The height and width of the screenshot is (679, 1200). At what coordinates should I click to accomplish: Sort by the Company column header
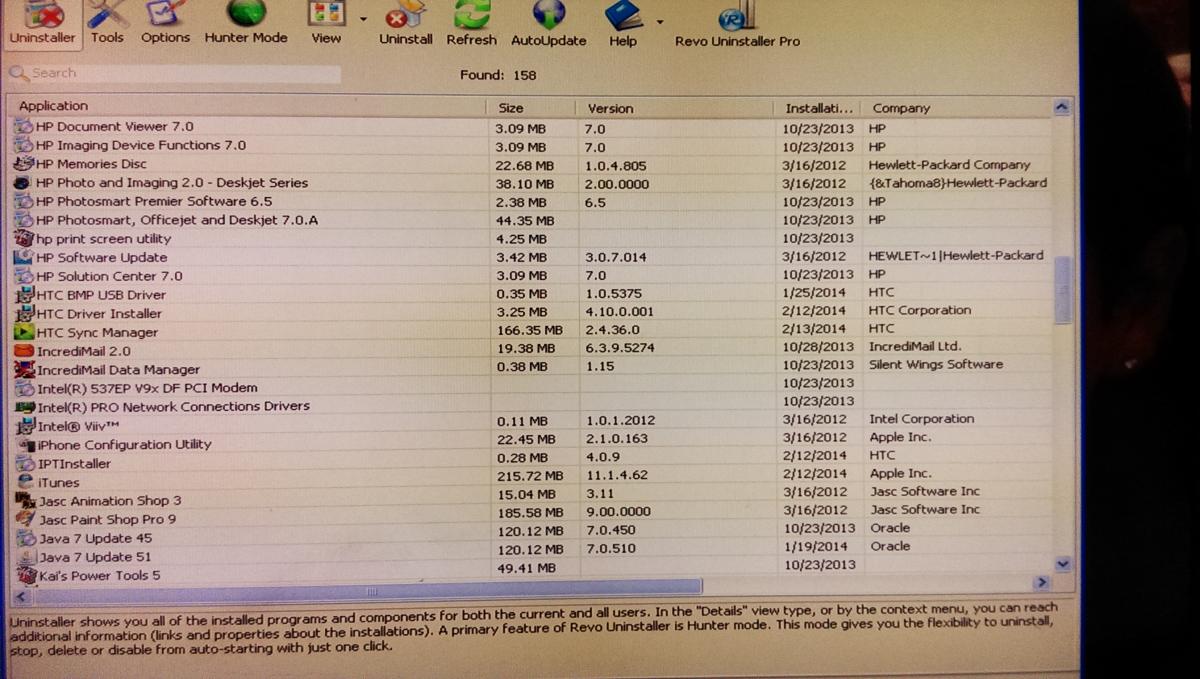pyautogui.click(x=955, y=108)
